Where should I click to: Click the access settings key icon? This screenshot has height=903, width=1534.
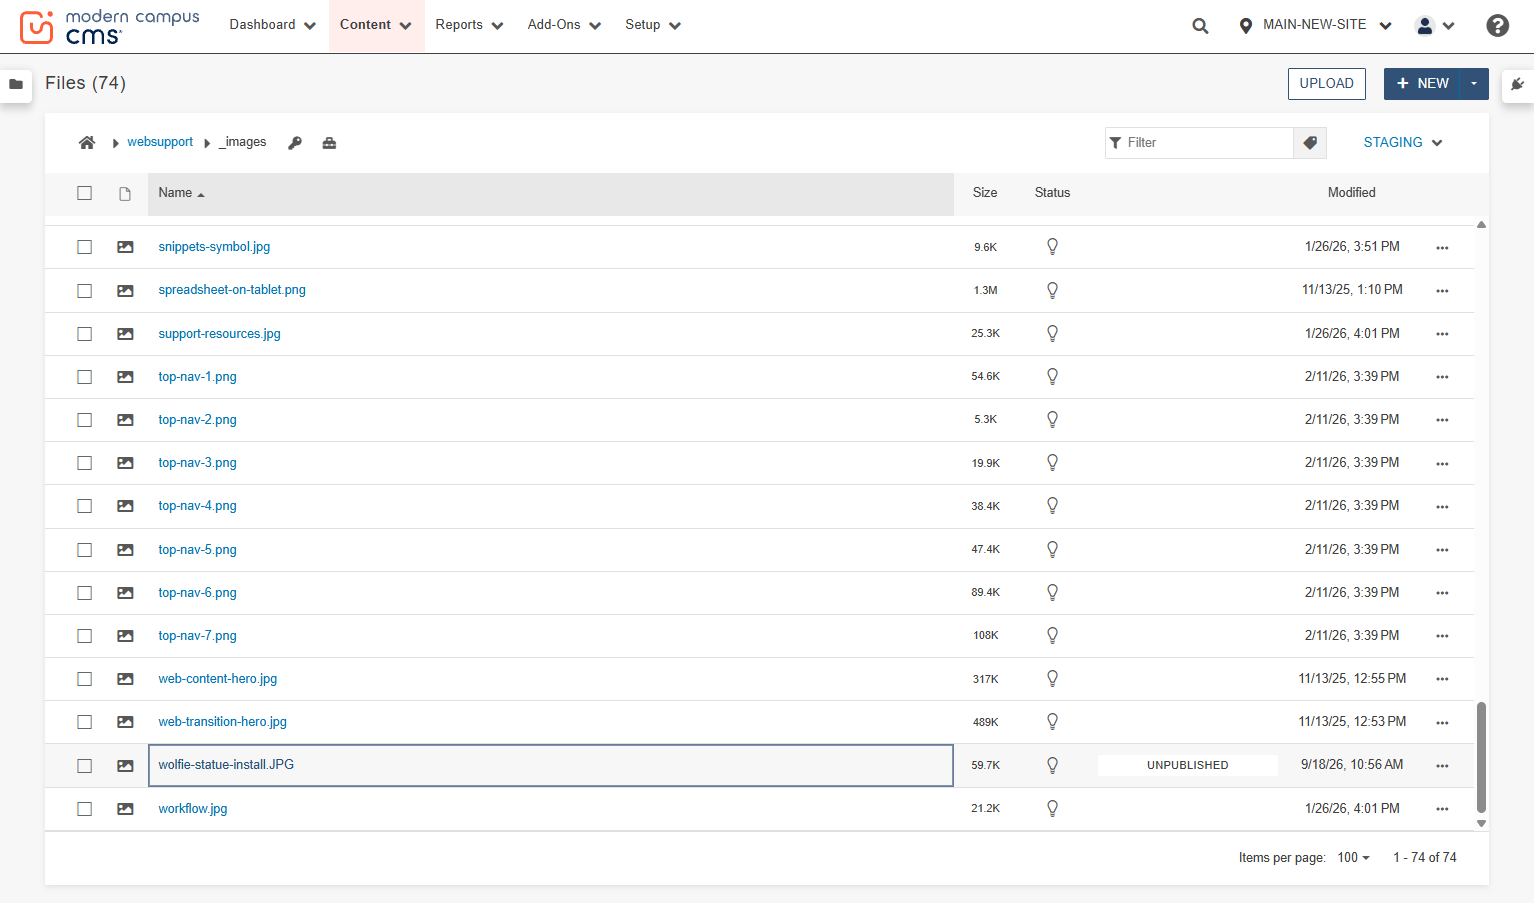295,143
